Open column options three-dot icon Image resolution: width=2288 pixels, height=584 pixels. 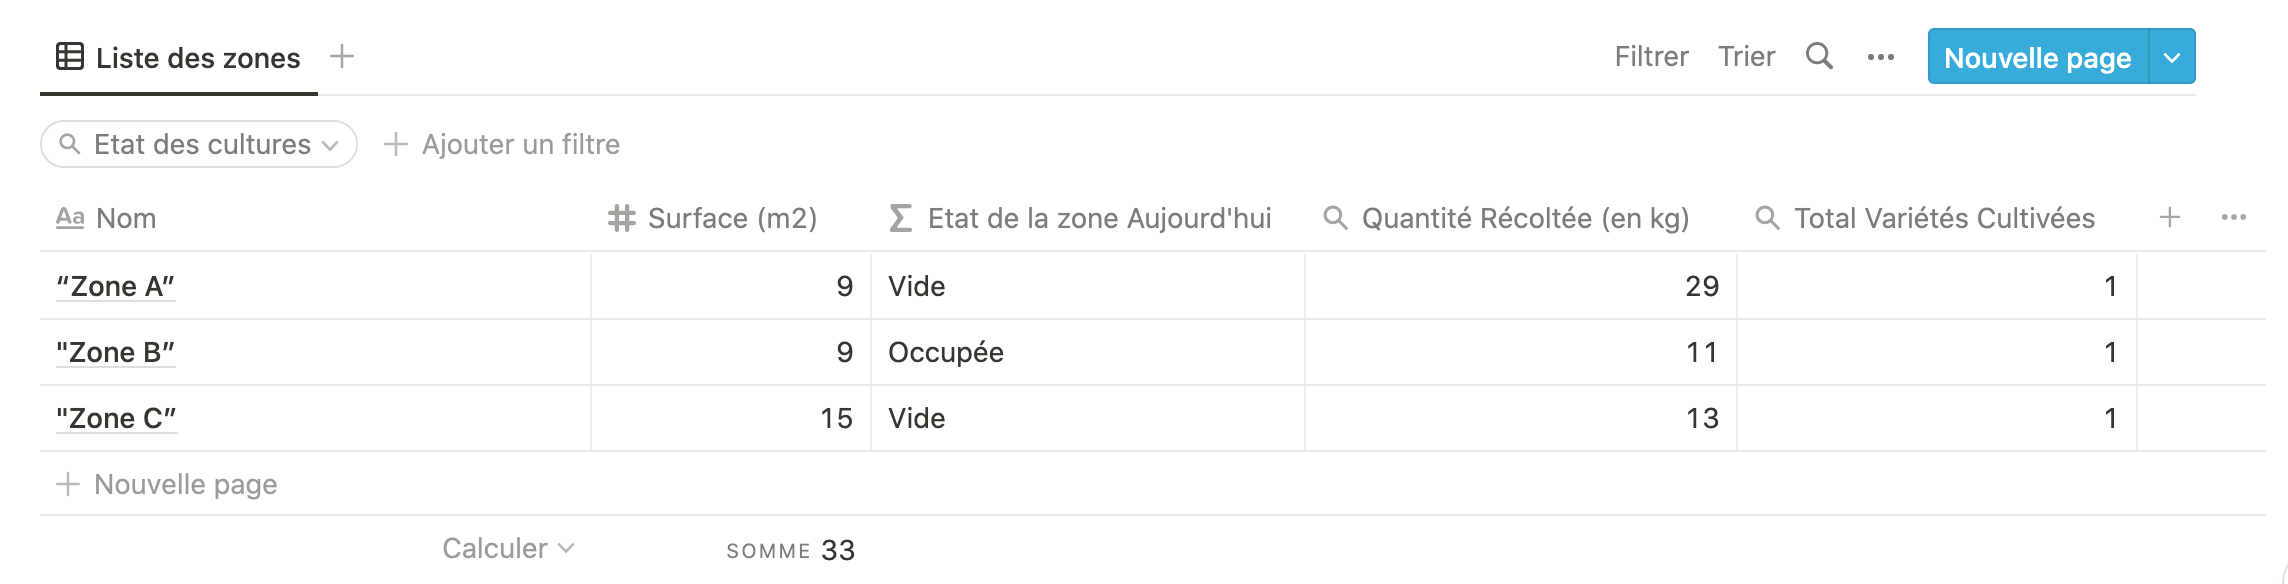[x=2233, y=218]
